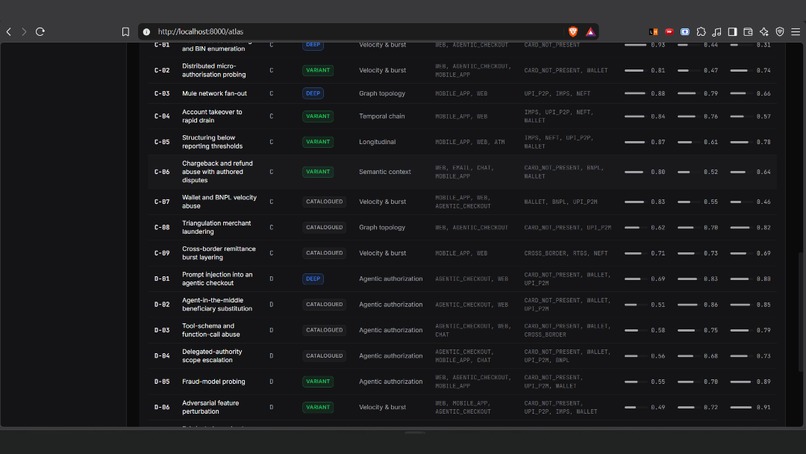The width and height of the screenshot is (806, 454).
Task: Click the CATALOGUED badge on row C-07
Action: click(x=324, y=202)
